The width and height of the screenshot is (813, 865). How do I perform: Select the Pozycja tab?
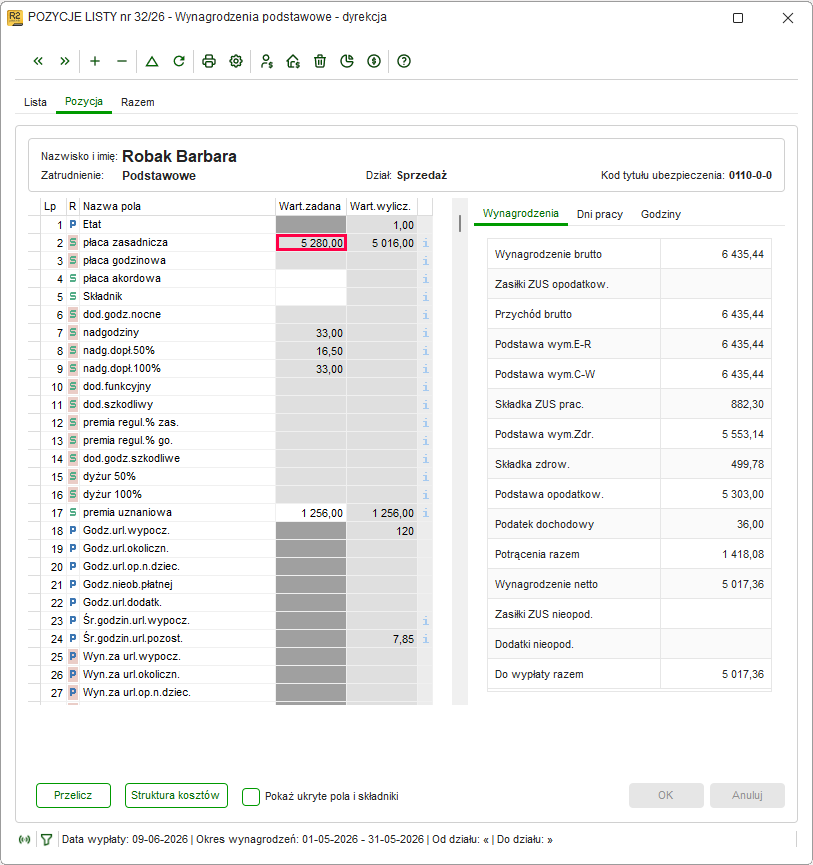tap(84, 102)
